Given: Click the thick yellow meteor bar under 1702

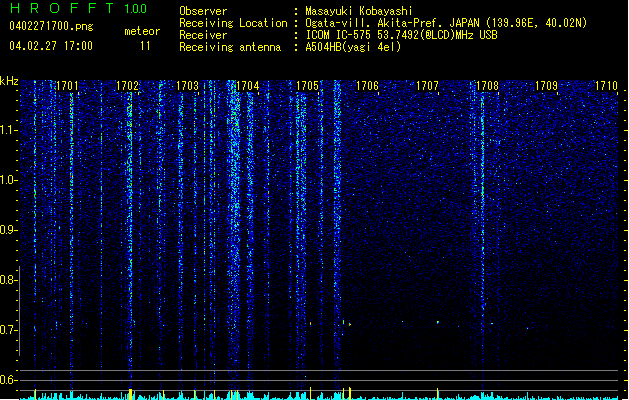Looking at the screenshot, I should (x=130, y=394).
